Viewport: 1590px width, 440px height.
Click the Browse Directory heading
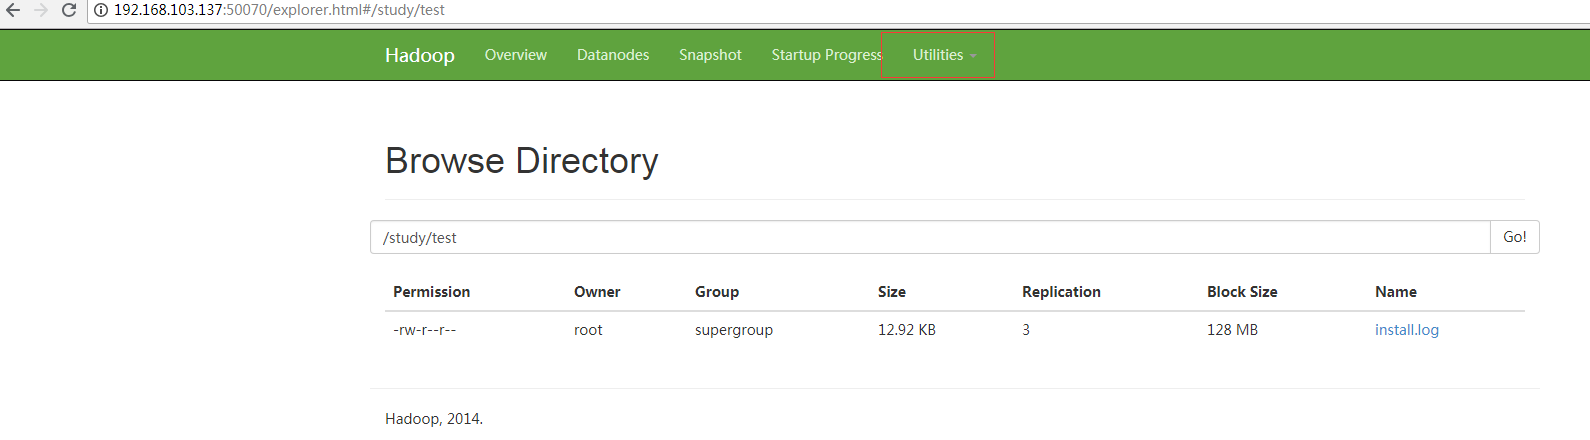coord(522,161)
